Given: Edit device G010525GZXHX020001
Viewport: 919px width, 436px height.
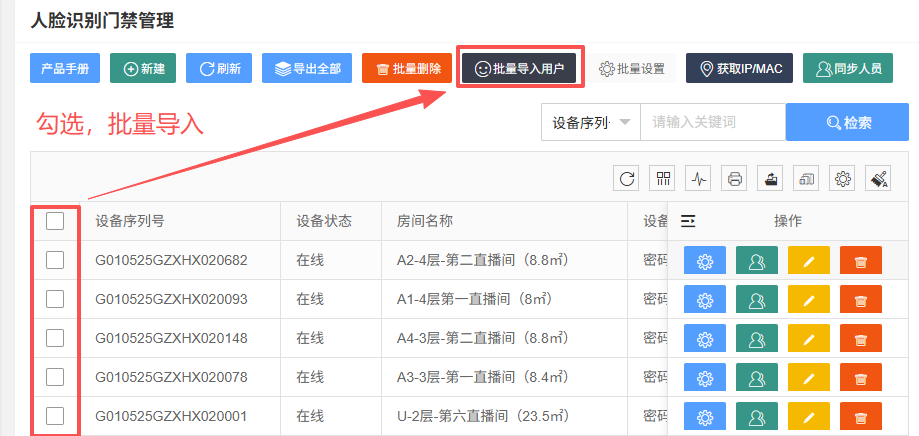Looking at the screenshot, I should click(809, 417).
